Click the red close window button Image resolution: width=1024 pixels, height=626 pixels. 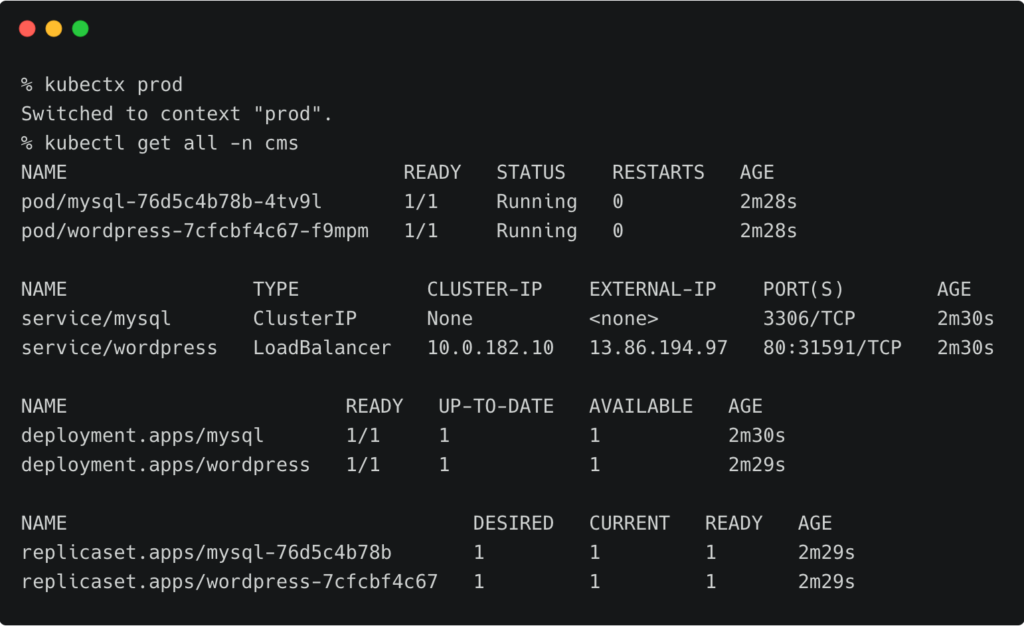(x=27, y=29)
